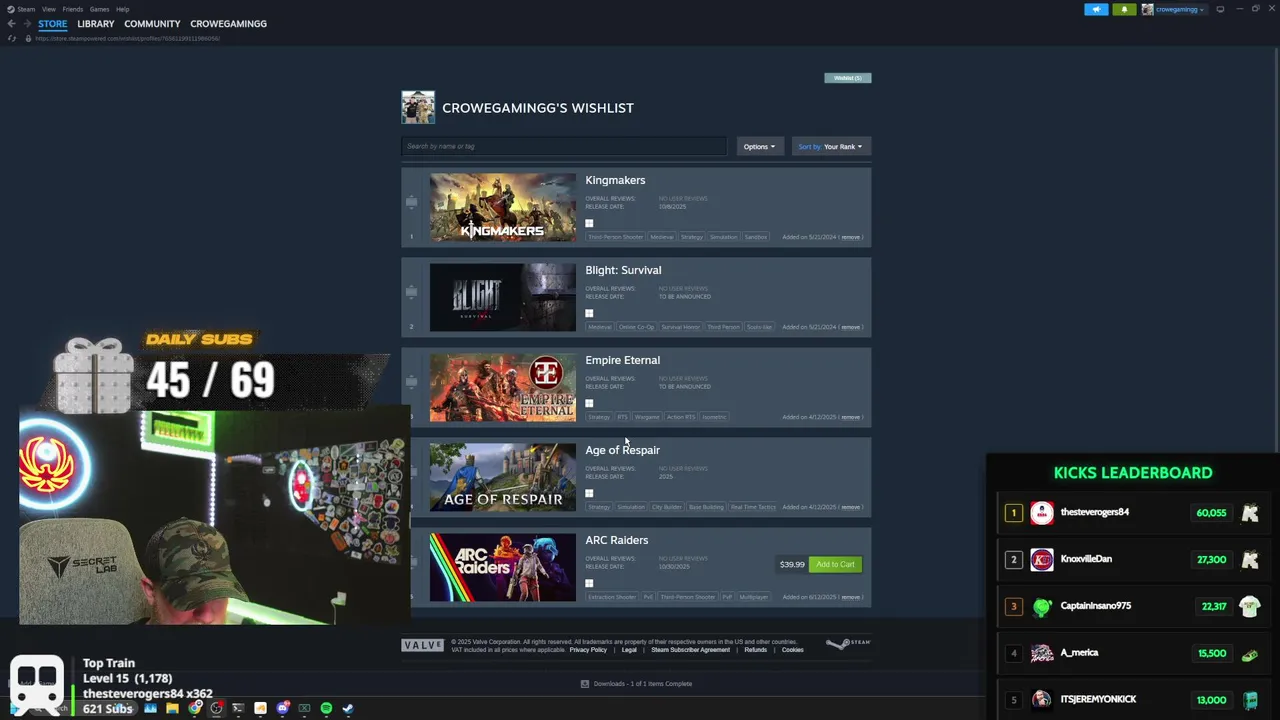The width and height of the screenshot is (1280, 720).
Task: Open the Legal footer link
Action: coord(629,650)
